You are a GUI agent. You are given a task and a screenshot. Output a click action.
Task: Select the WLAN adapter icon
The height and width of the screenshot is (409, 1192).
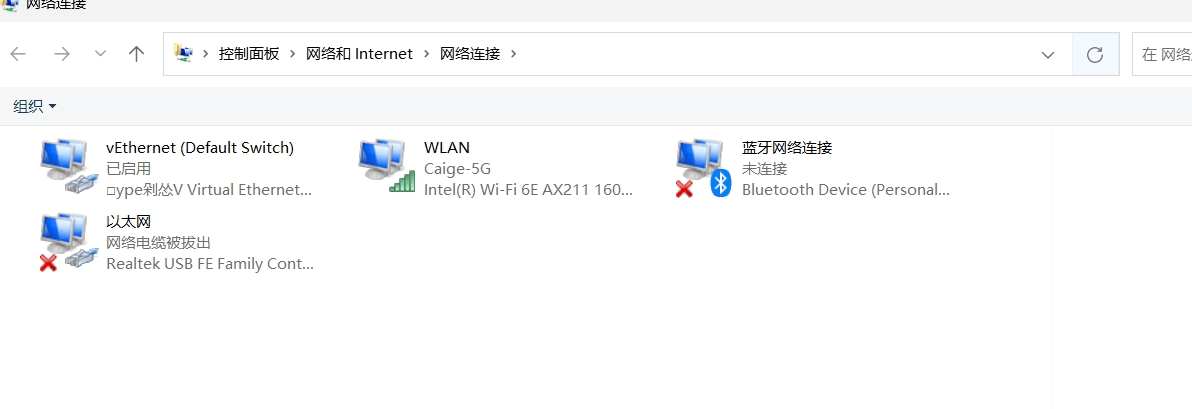(x=387, y=166)
